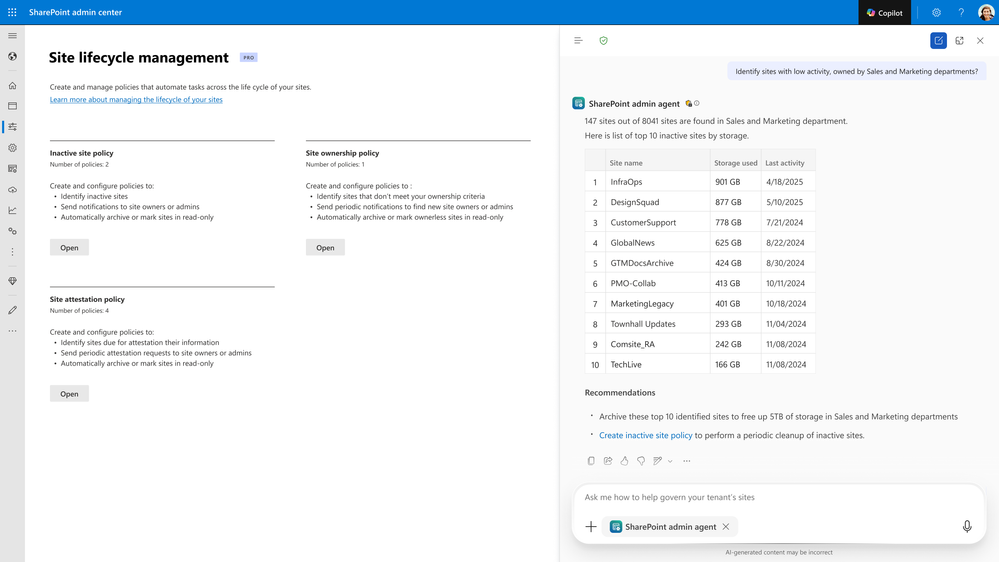Open the Inactive site policy
Viewport: 999px width, 562px height.
(x=69, y=247)
